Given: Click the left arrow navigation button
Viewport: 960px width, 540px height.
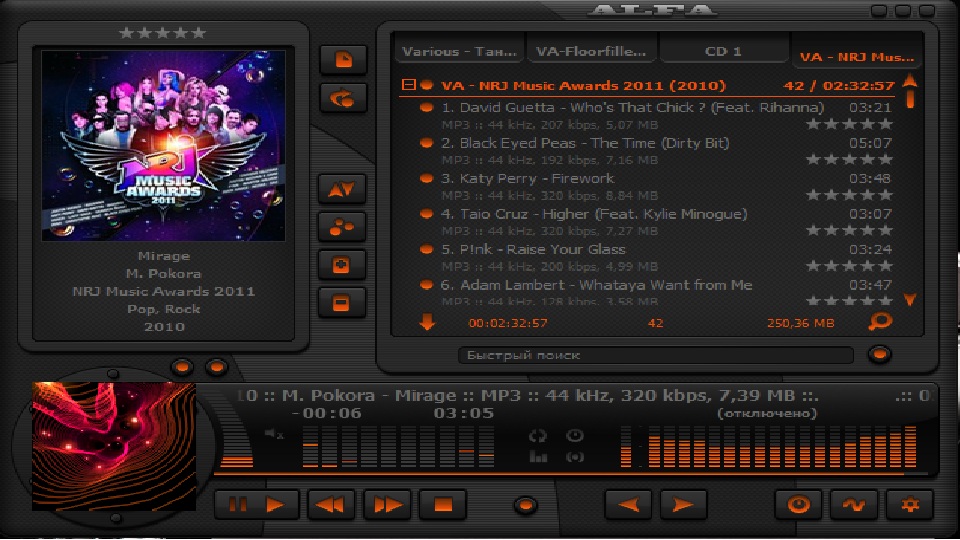Looking at the screenshot, I should [628, 505].
